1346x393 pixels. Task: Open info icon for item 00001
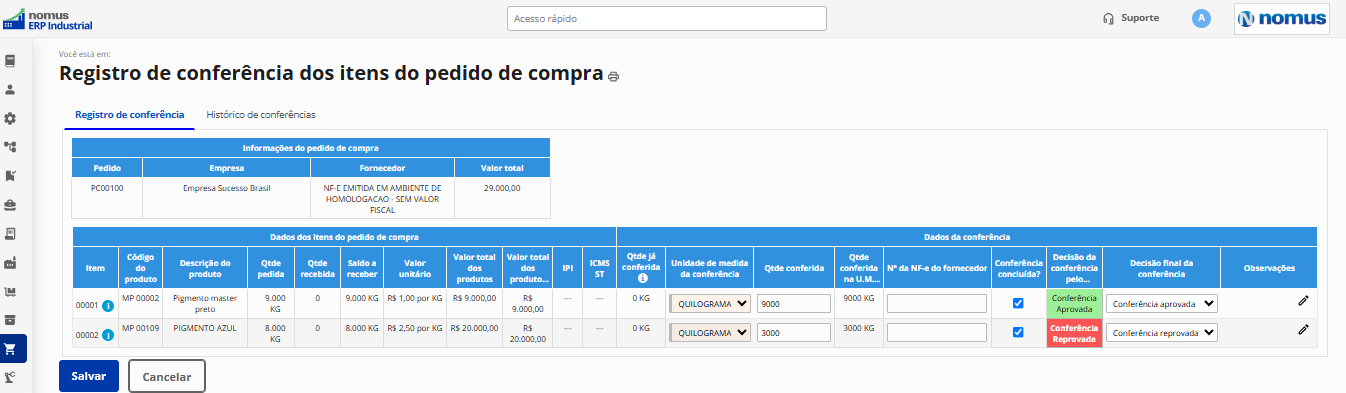click(x=108, y=305)
